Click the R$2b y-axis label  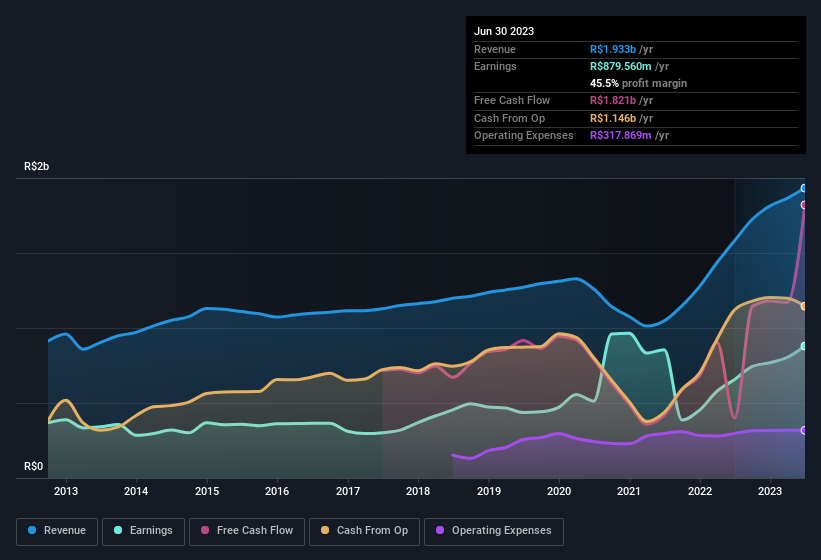[37, 166]
